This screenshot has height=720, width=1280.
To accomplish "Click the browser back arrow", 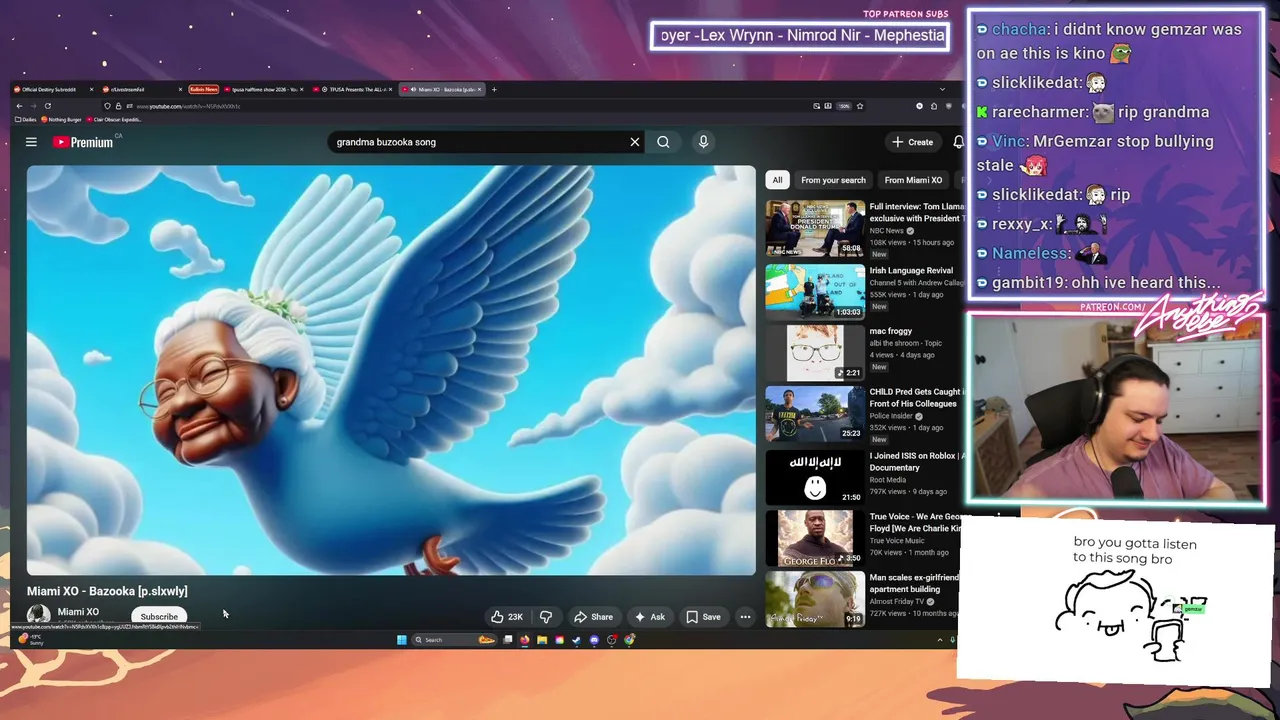I will click(x=19, y=106).
